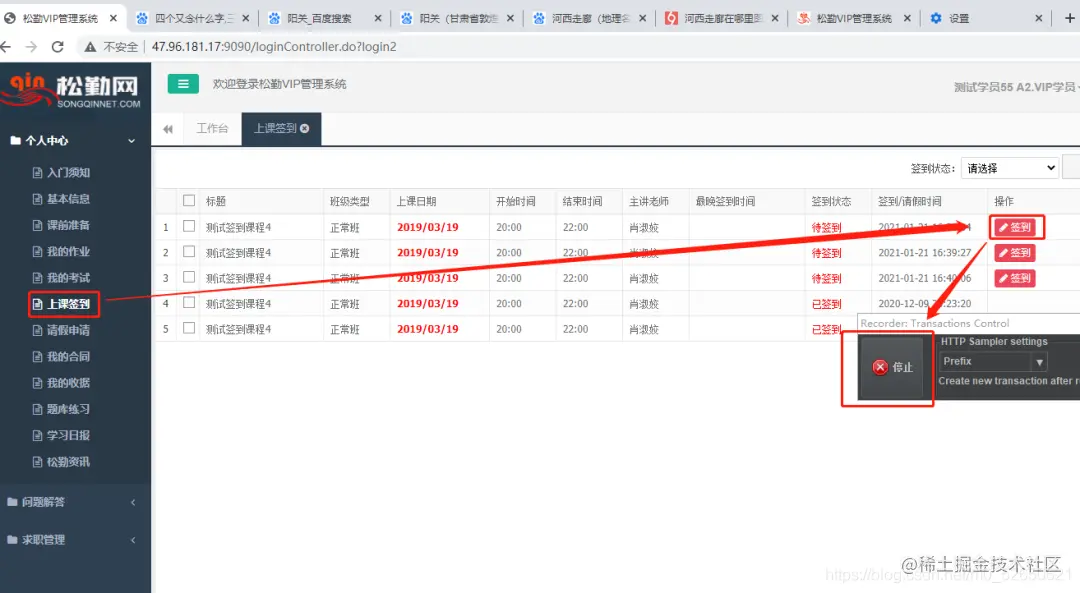Expand the 求职管理 sidebar section
Screen dimensions: 1080x593
click(74, 540)
